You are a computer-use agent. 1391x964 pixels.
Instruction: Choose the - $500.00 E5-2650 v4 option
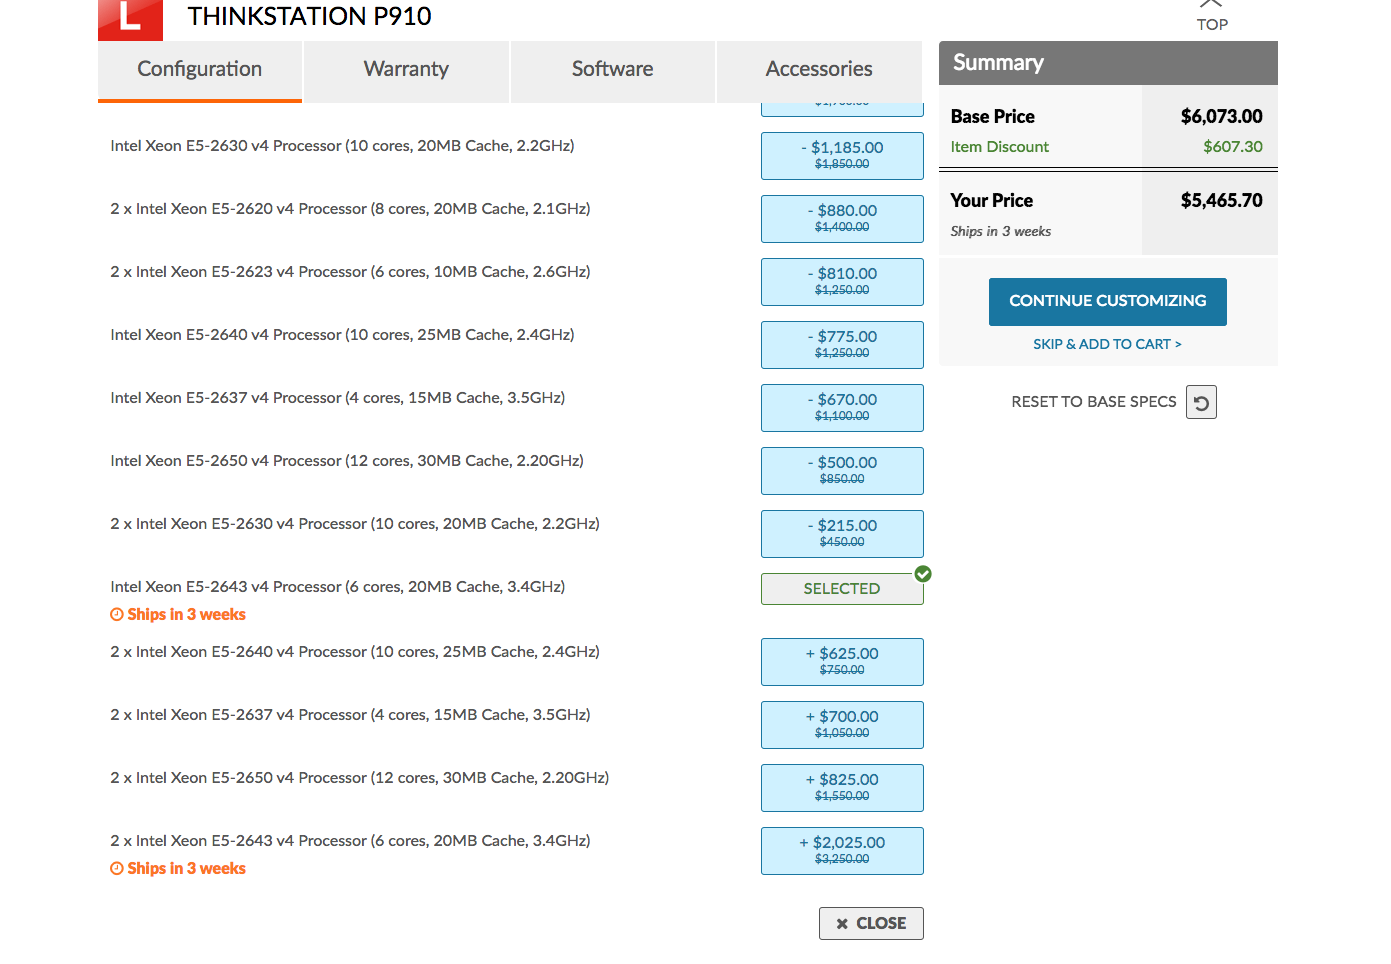click(842, 470)
